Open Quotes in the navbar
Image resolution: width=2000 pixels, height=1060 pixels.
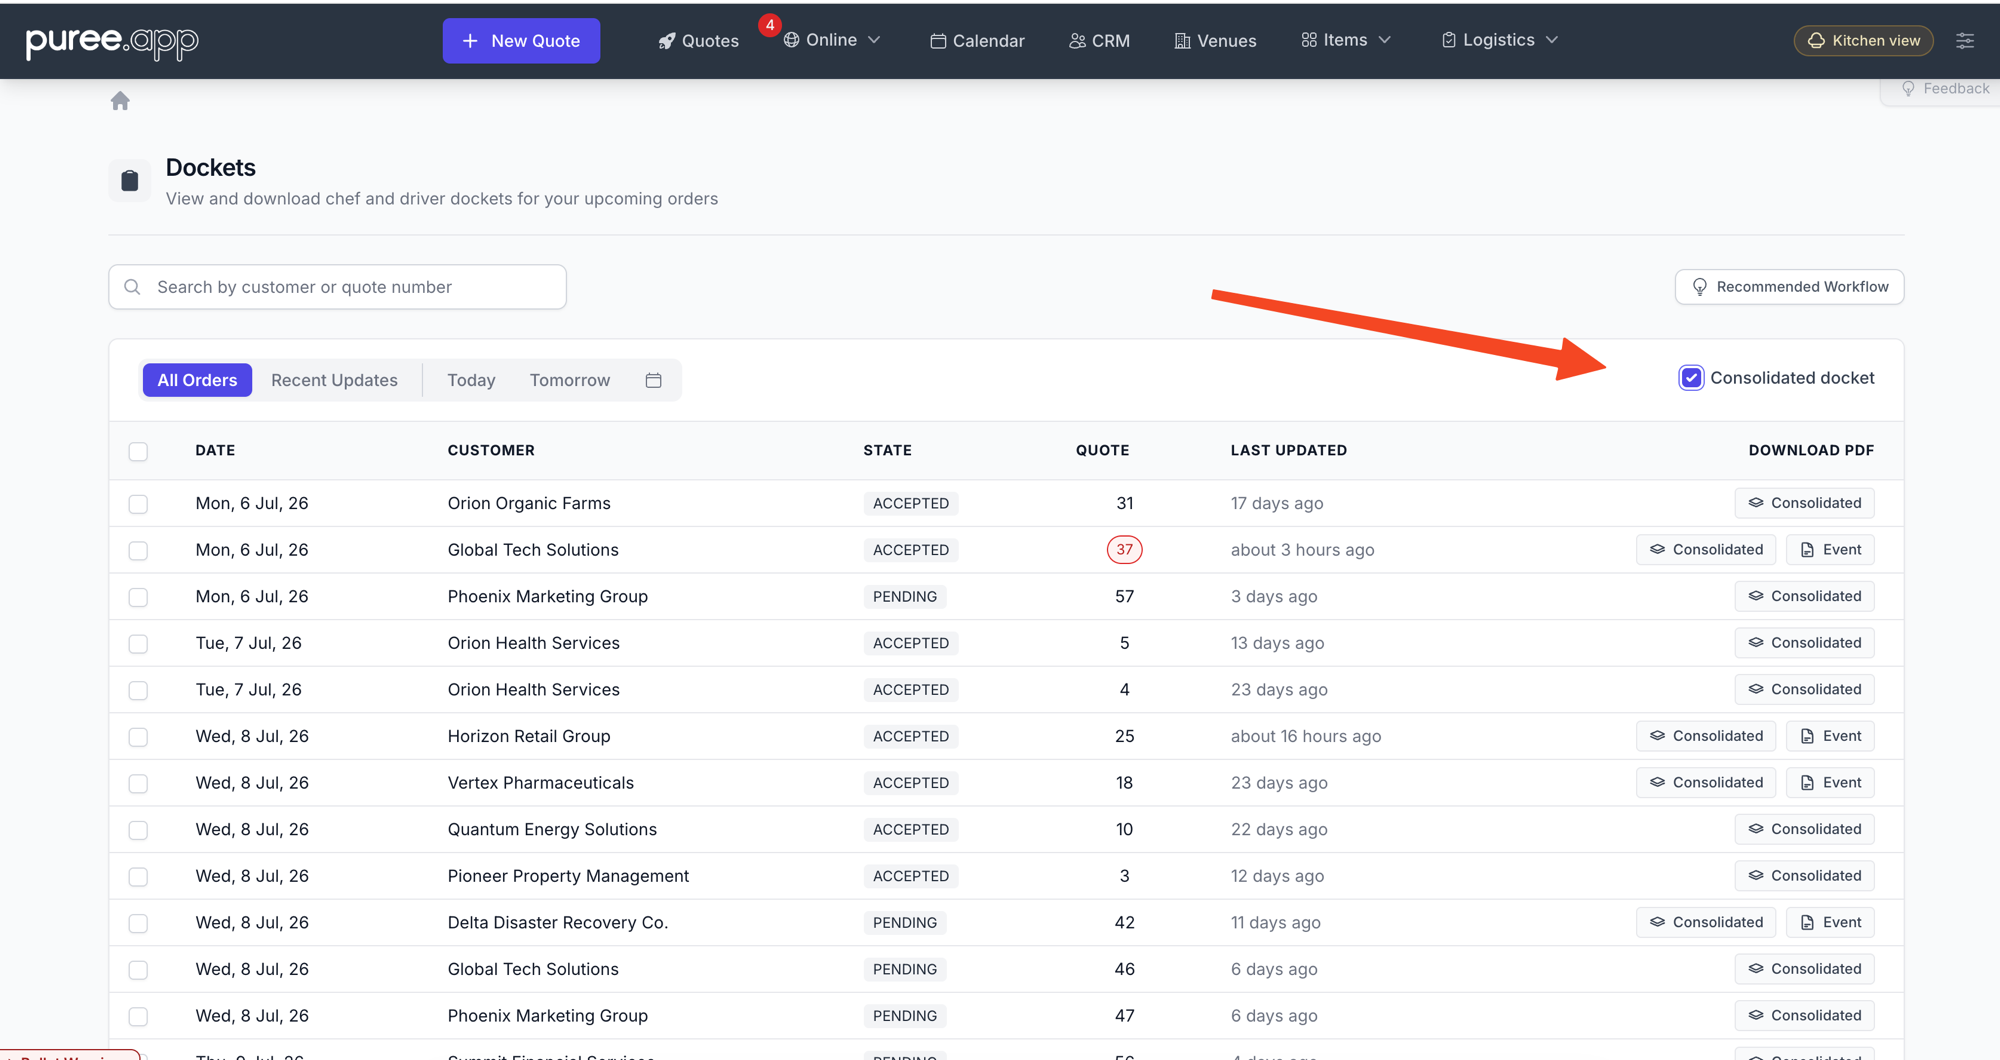pyautogui.click(x=698, y=41)
